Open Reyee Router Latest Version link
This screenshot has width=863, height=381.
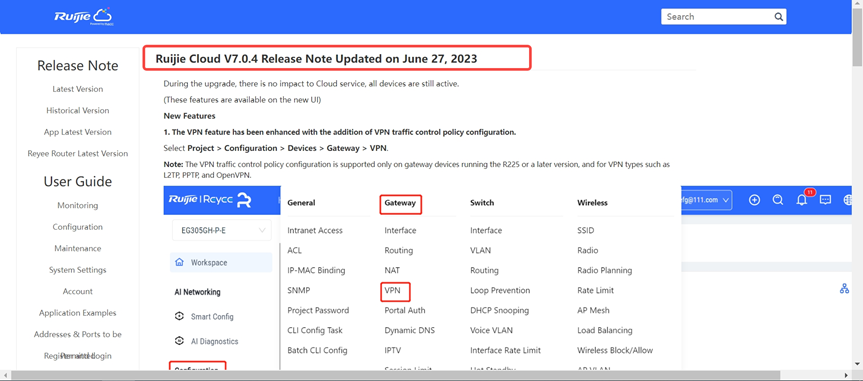pos(78,154)
